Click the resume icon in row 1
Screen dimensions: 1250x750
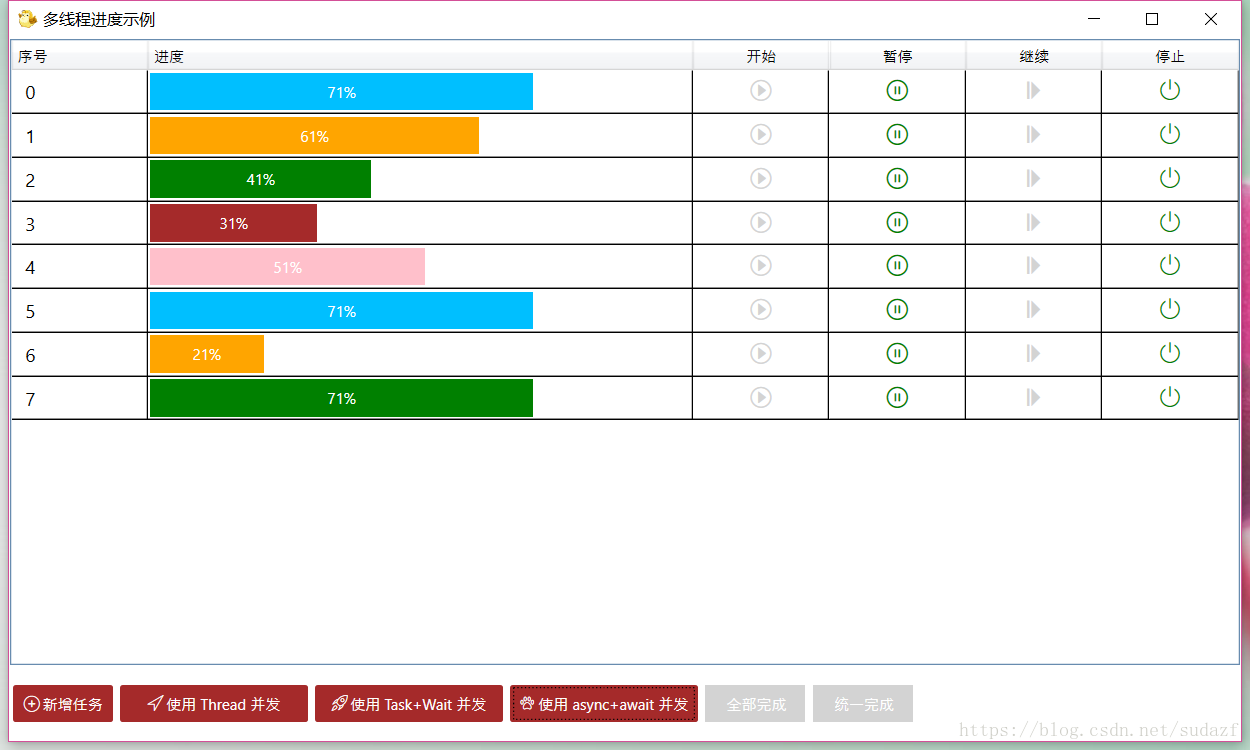coord(1033,134)
